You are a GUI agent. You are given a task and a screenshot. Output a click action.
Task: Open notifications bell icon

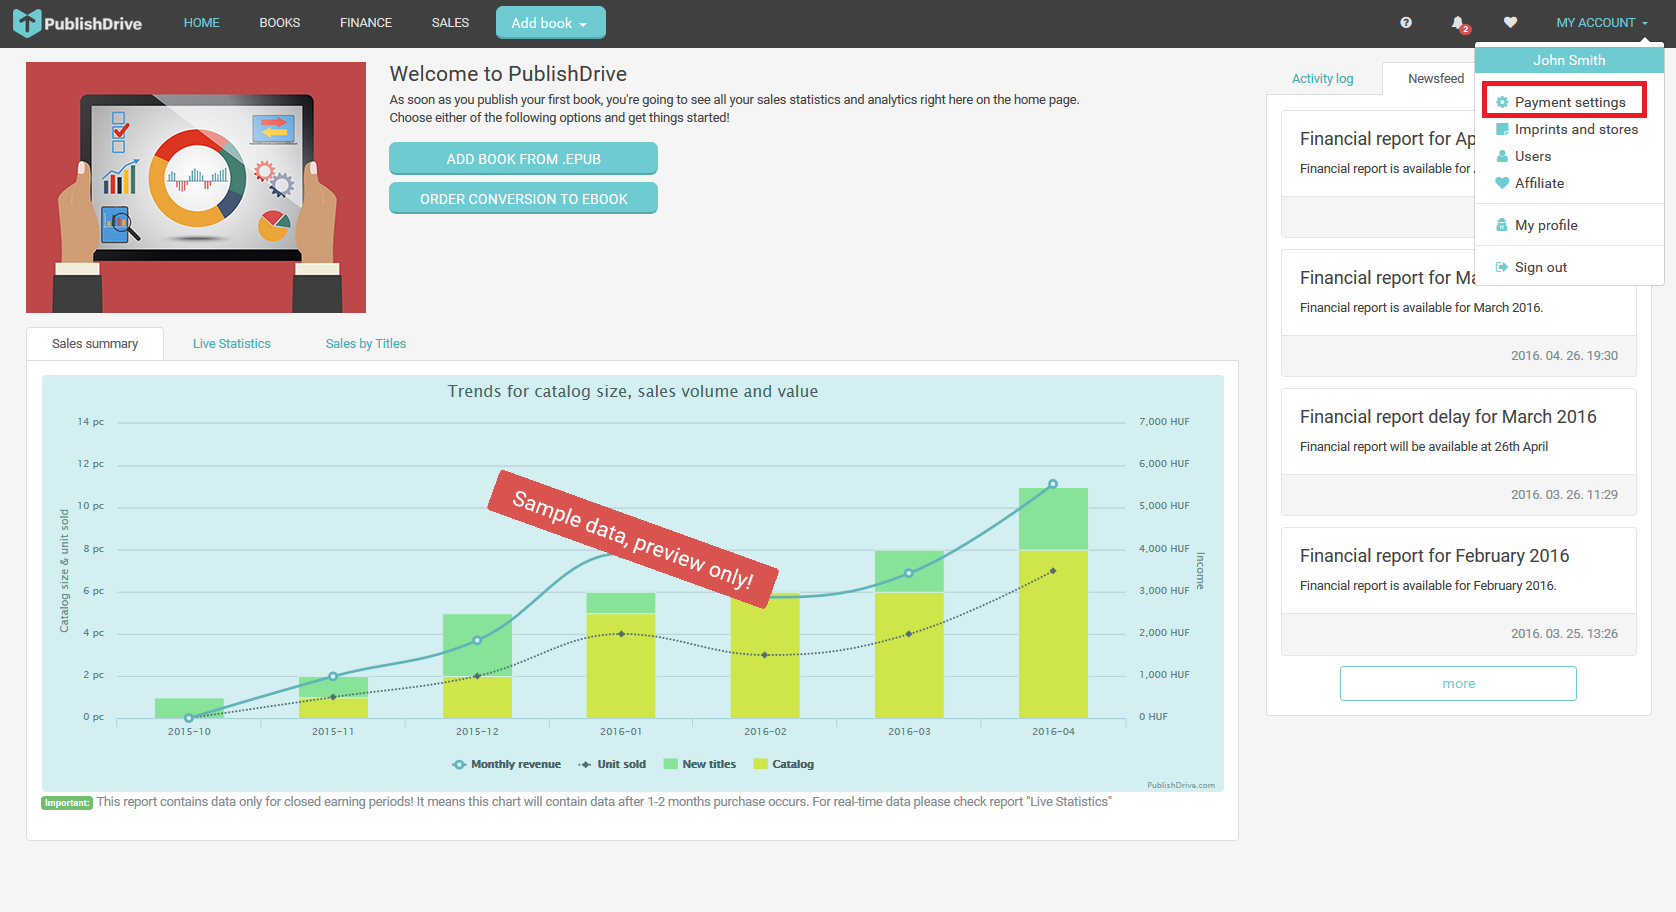[x=1458, y=22]
